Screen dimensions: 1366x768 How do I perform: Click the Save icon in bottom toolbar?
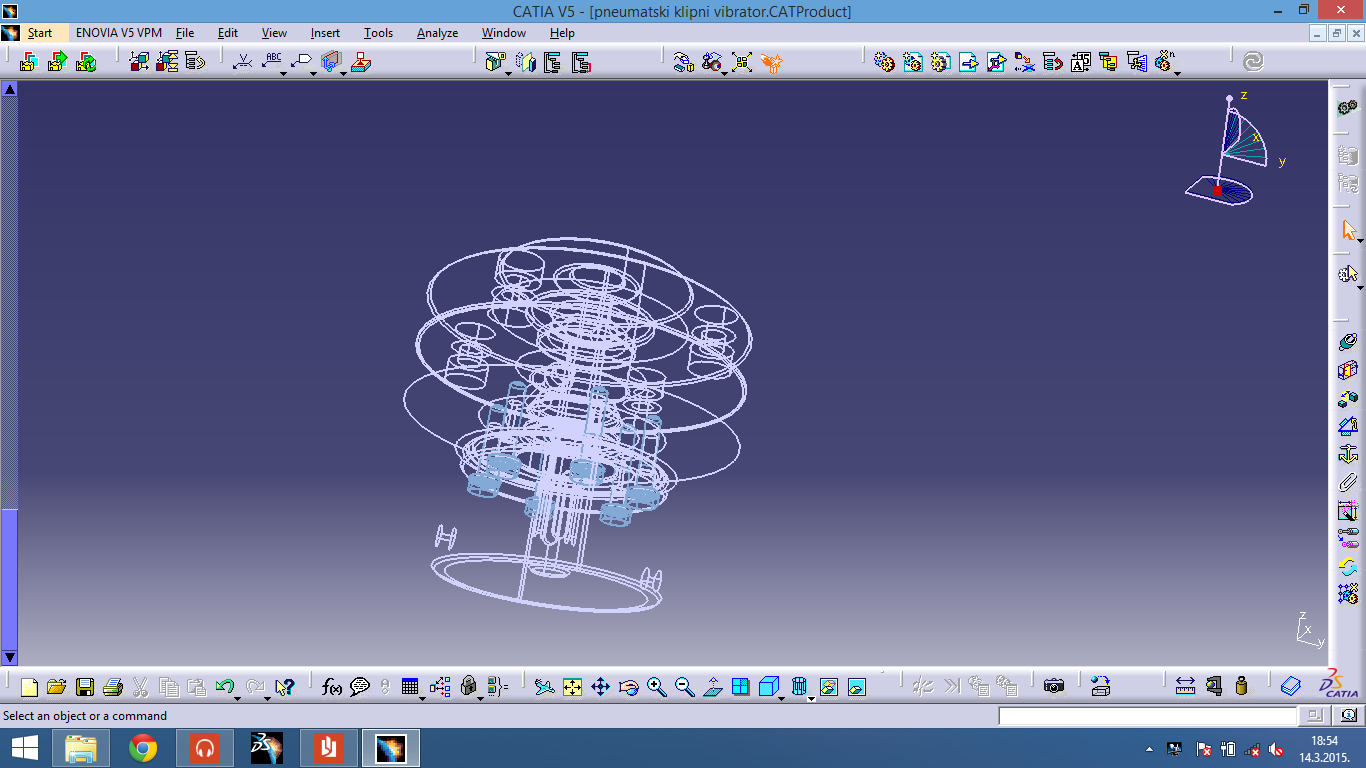pyautogui.click(x=85, y=687)
